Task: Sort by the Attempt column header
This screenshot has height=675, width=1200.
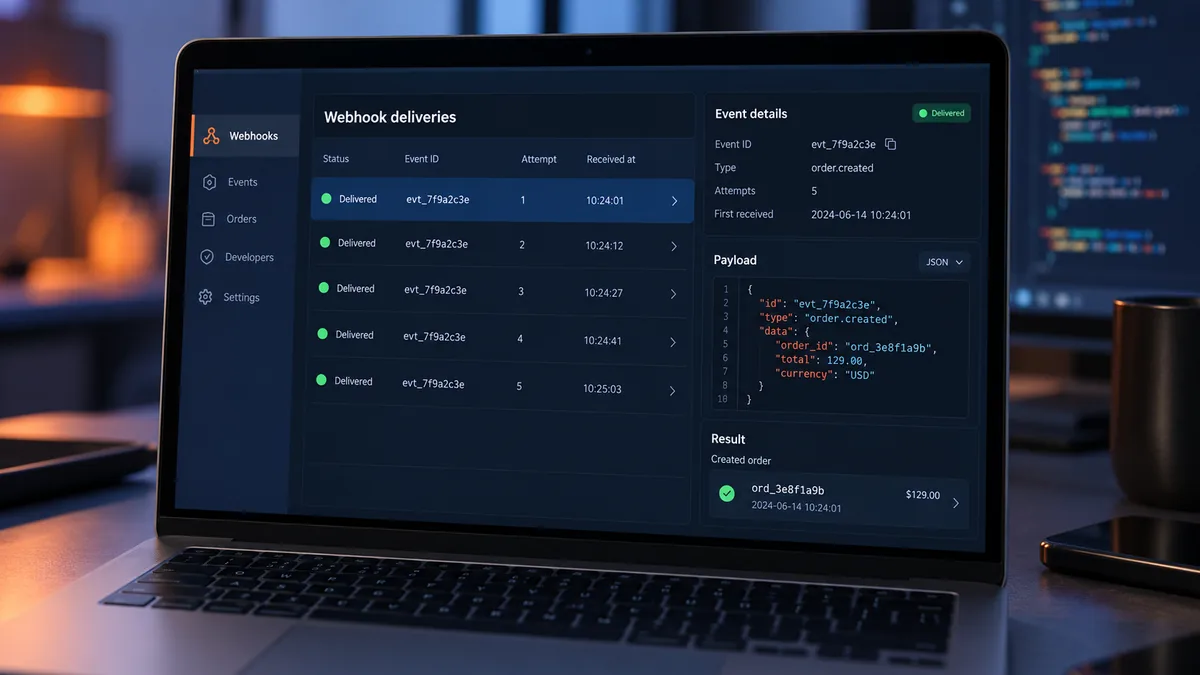Action: pyautogui.click(x=539, y=159)
